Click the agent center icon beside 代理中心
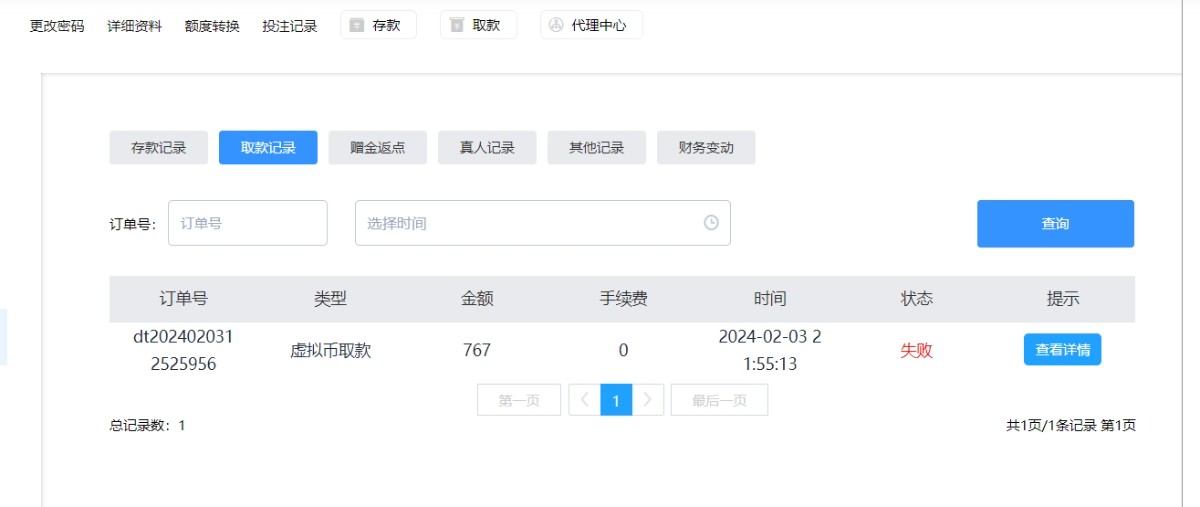 557,25
